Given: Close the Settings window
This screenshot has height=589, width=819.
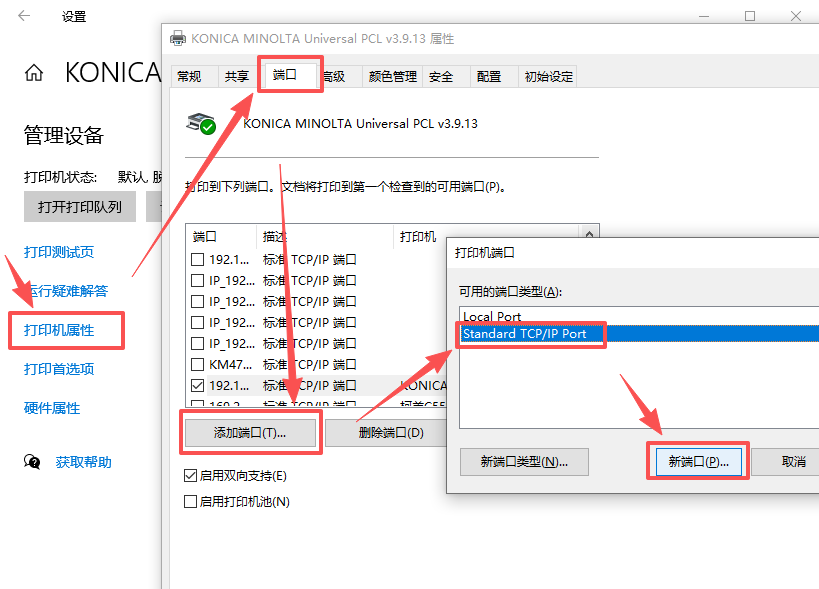Looking at the screenshot, I should click(x=795, y=16).
